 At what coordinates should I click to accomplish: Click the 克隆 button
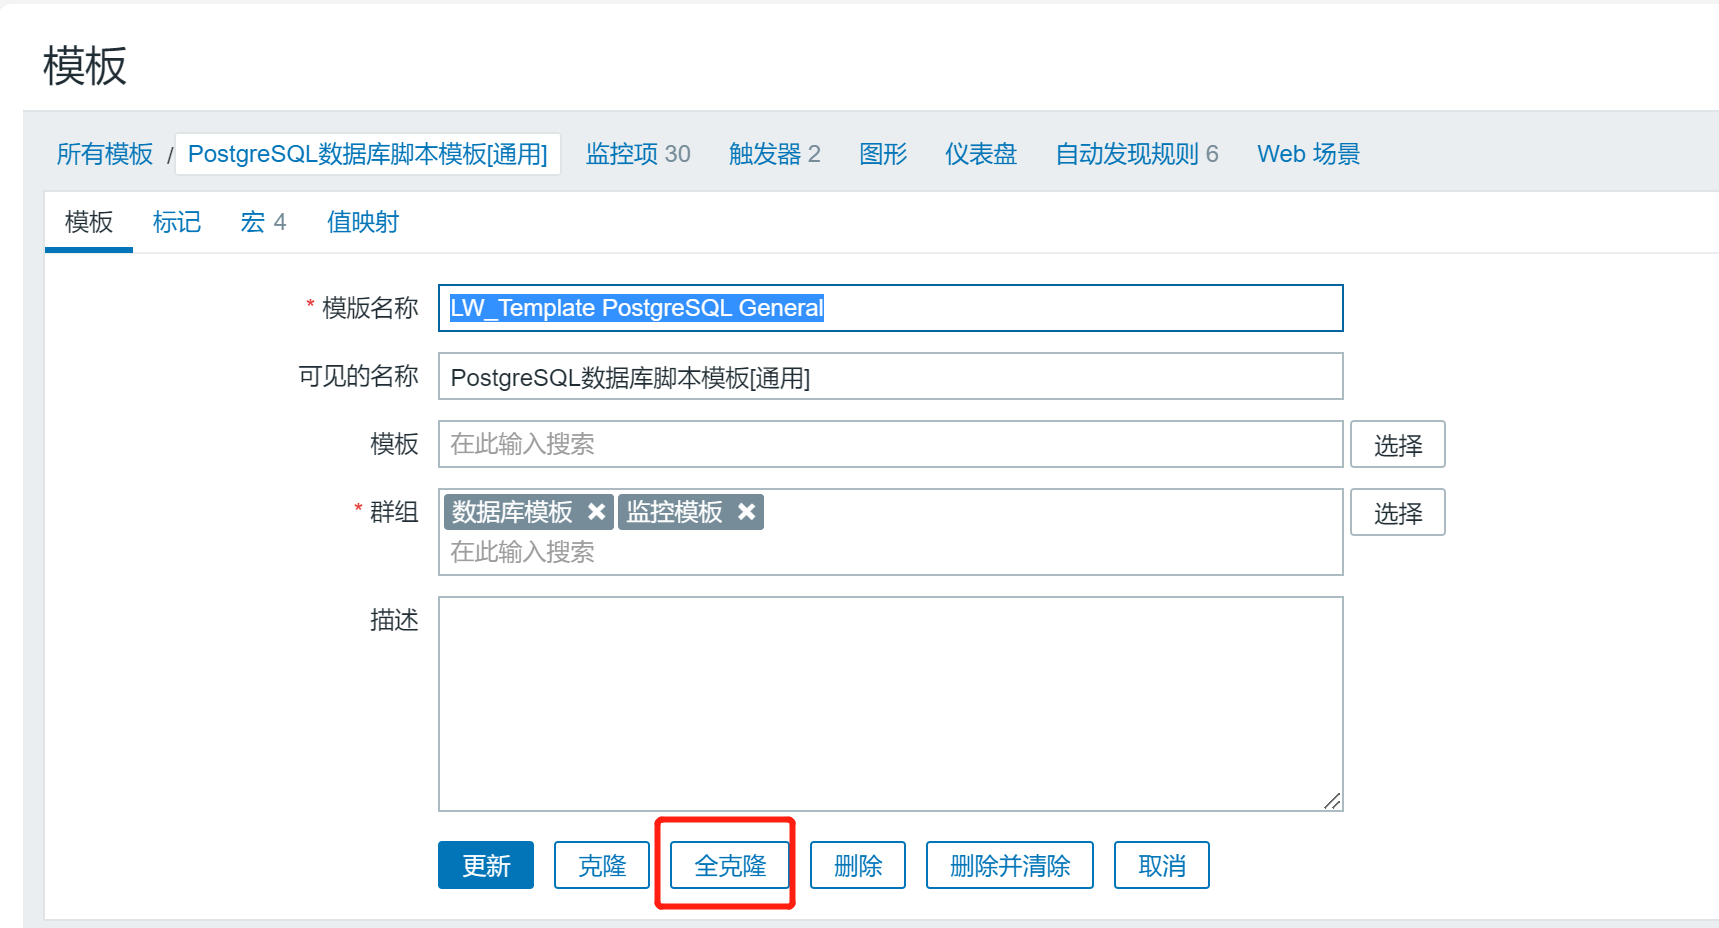pyautogui.click(x=602, y=865)
